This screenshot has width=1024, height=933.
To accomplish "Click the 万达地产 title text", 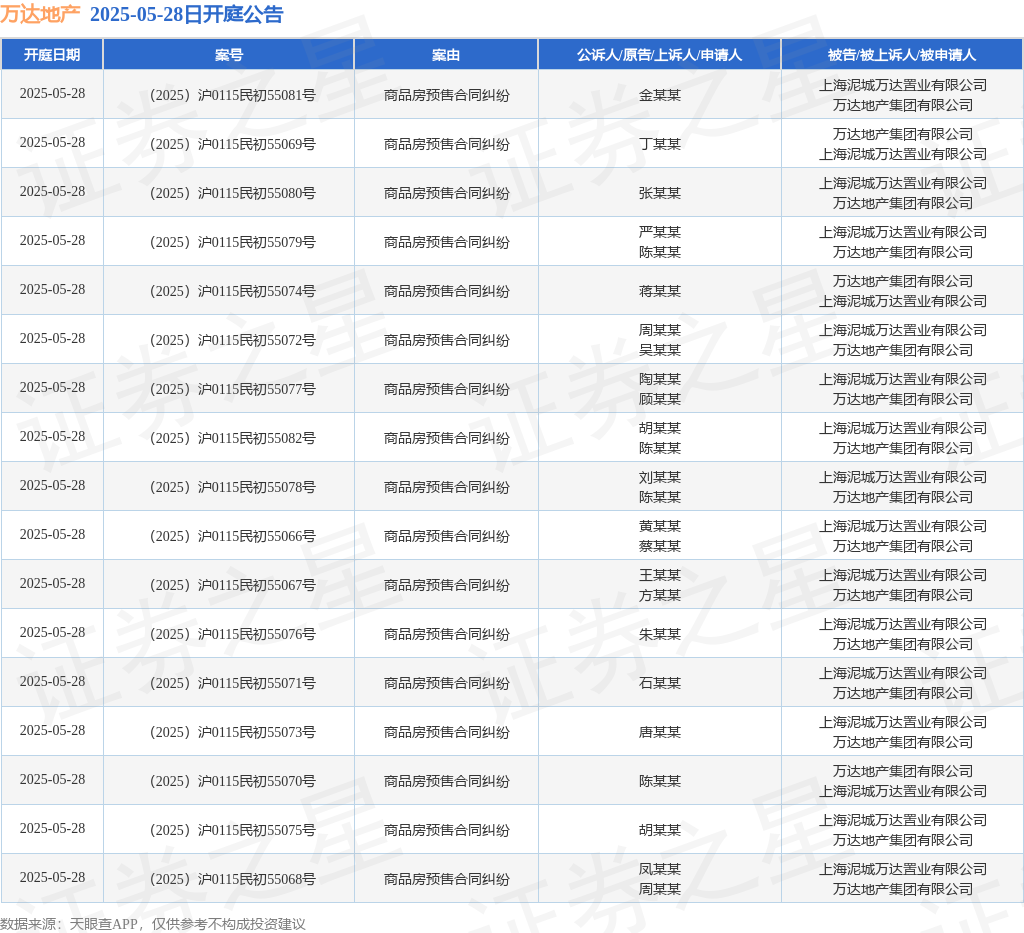I will (40, 14).
